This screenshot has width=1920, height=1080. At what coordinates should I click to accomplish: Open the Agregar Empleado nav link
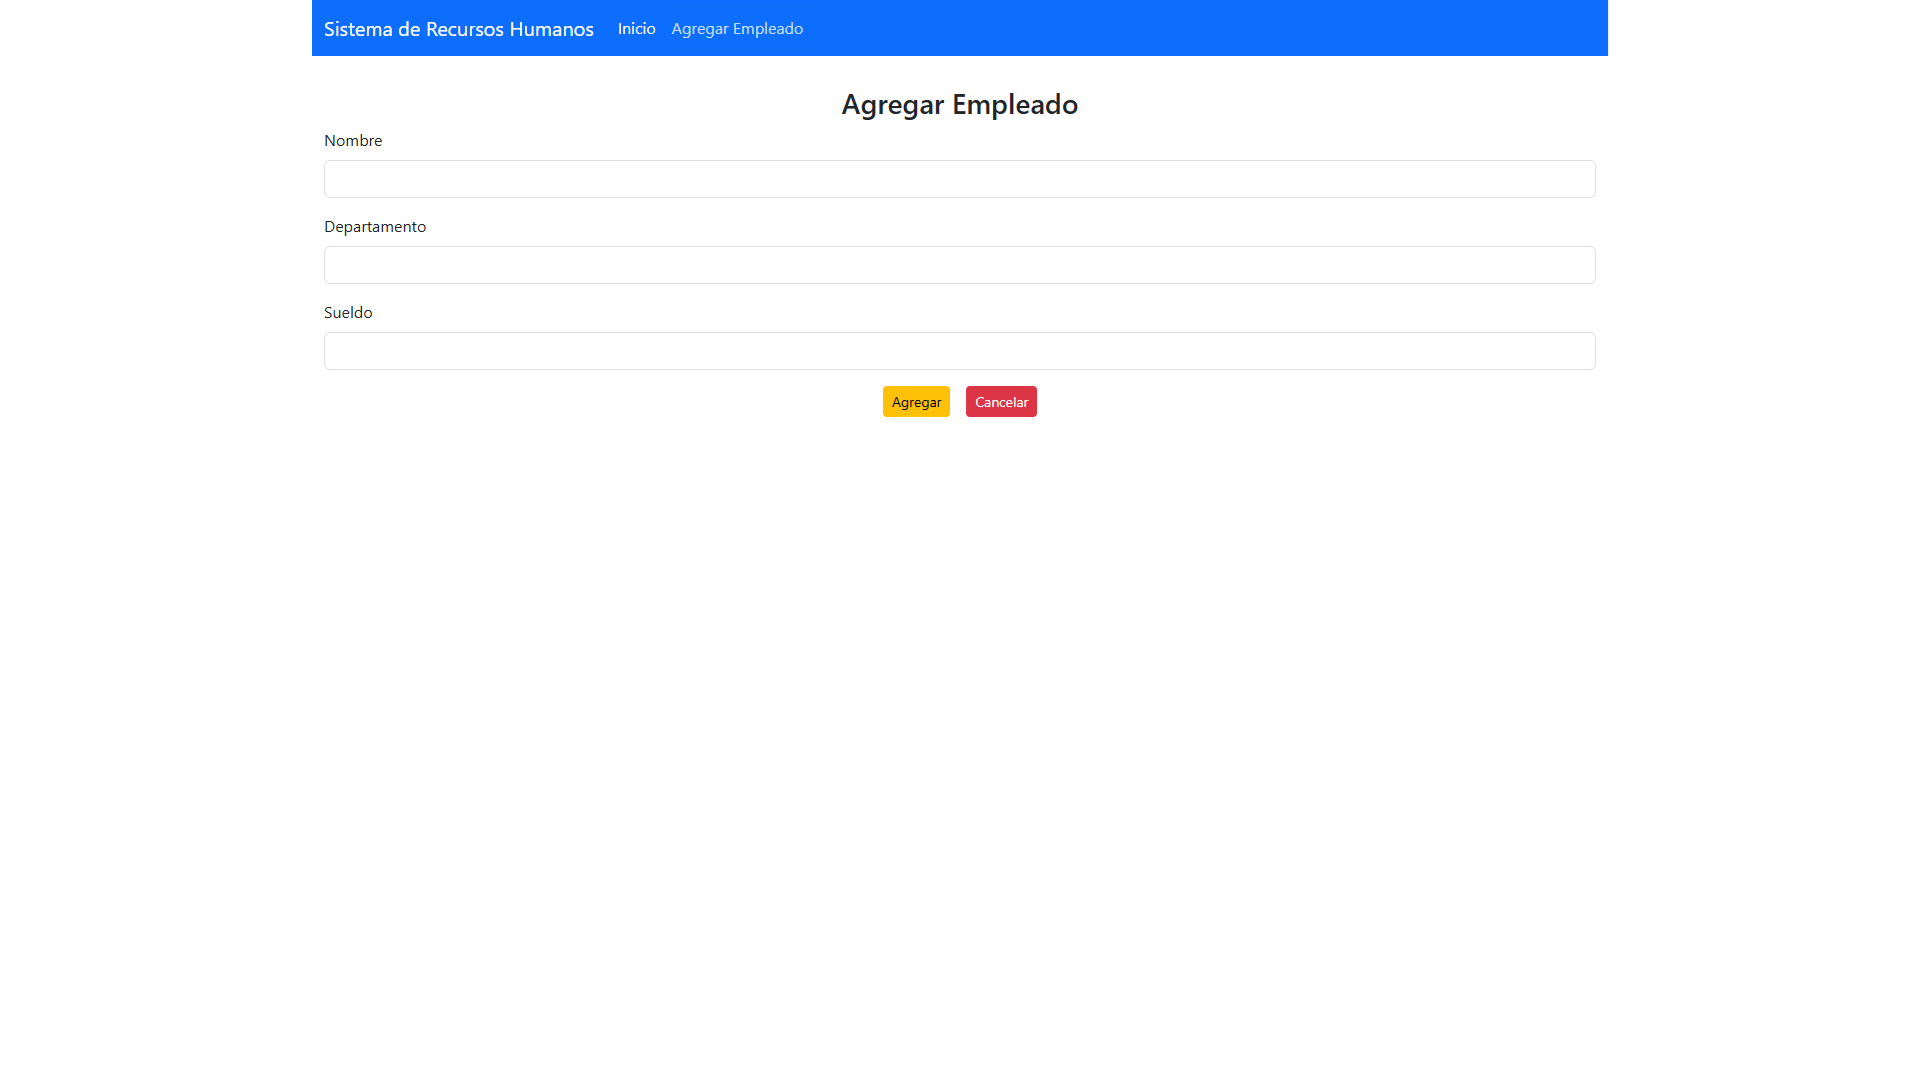[x=737, y=29]
